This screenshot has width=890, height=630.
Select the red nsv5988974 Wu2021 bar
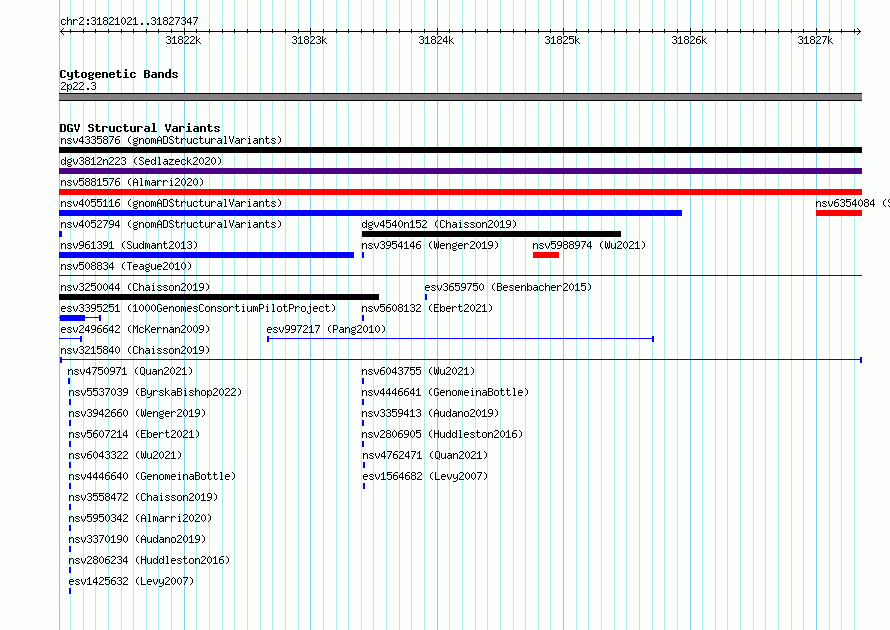point(546,255)
